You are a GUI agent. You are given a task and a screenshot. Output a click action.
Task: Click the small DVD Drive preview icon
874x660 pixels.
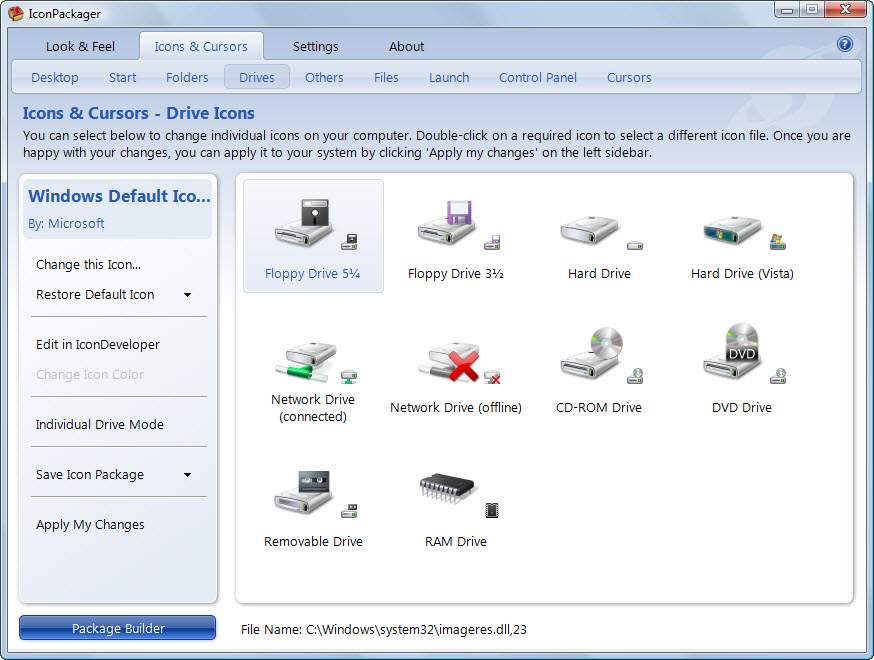[x=778, y=376]
